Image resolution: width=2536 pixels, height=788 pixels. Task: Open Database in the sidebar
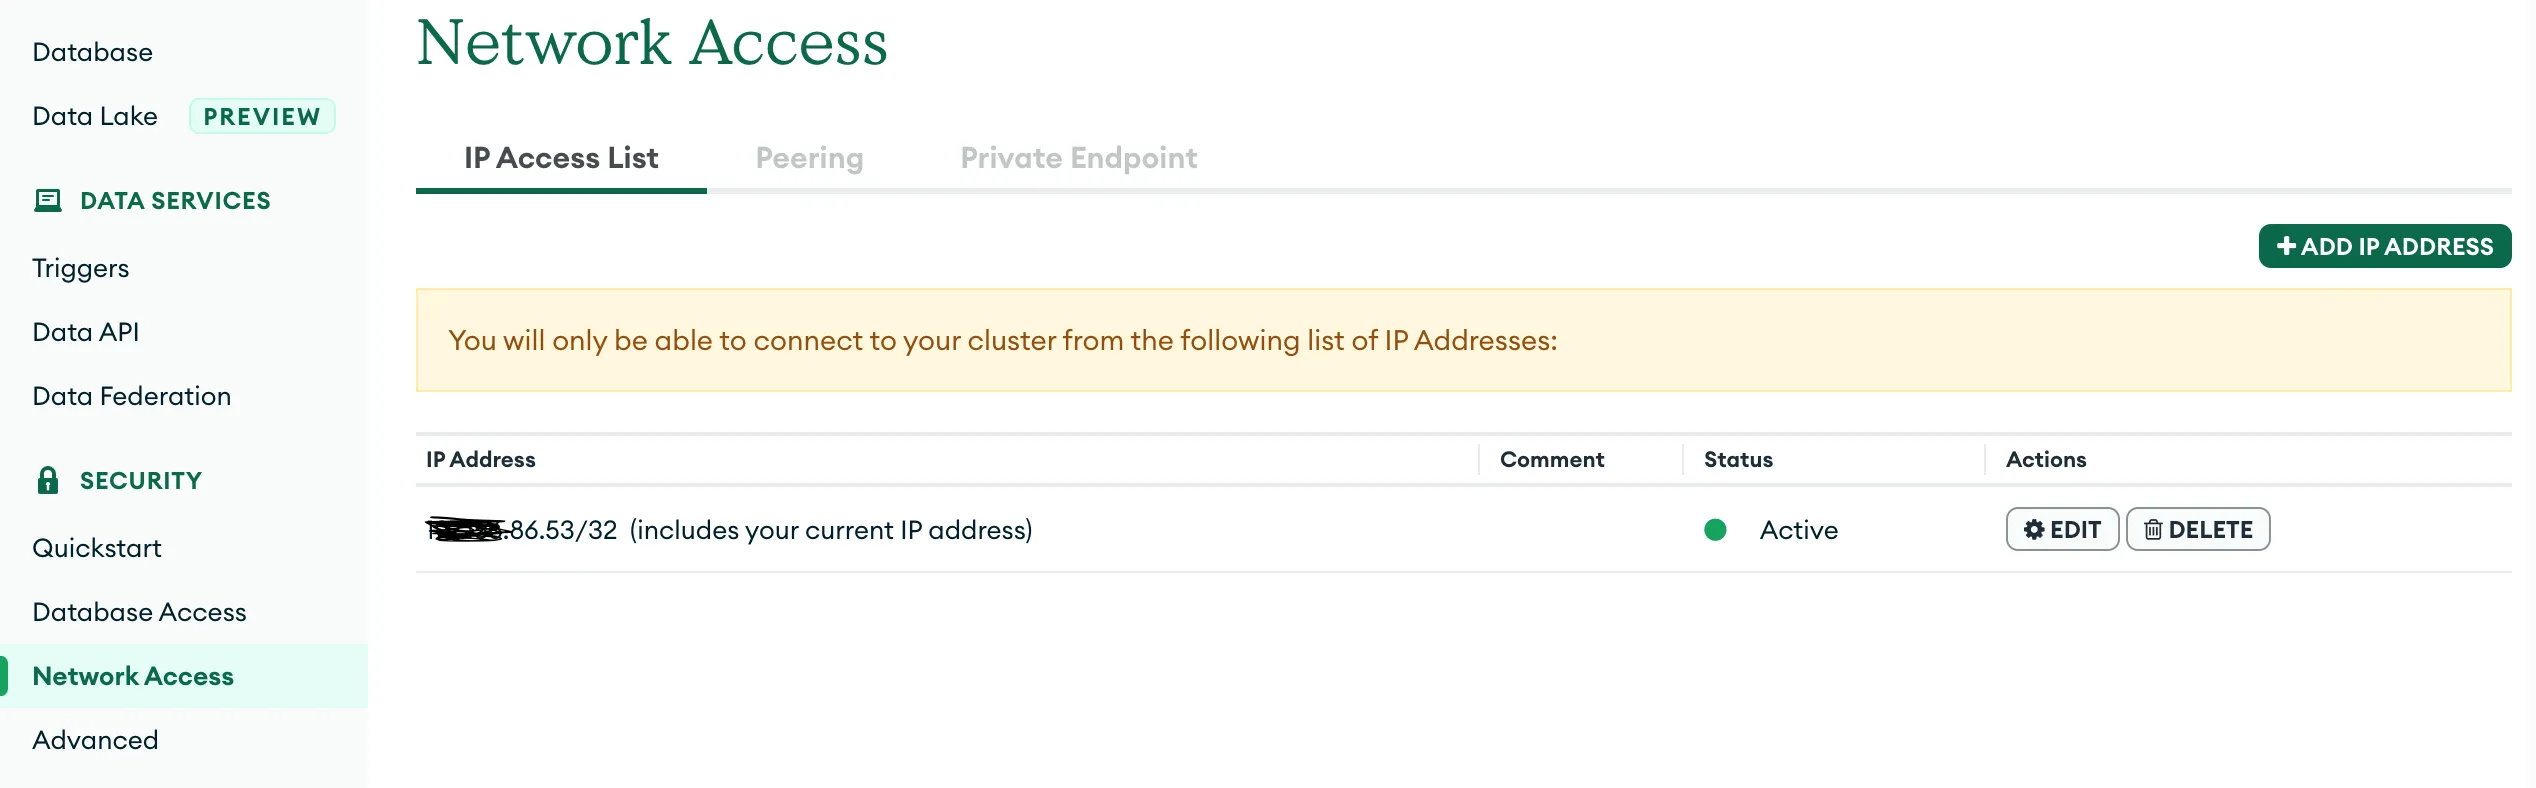[x=93, y=52]
